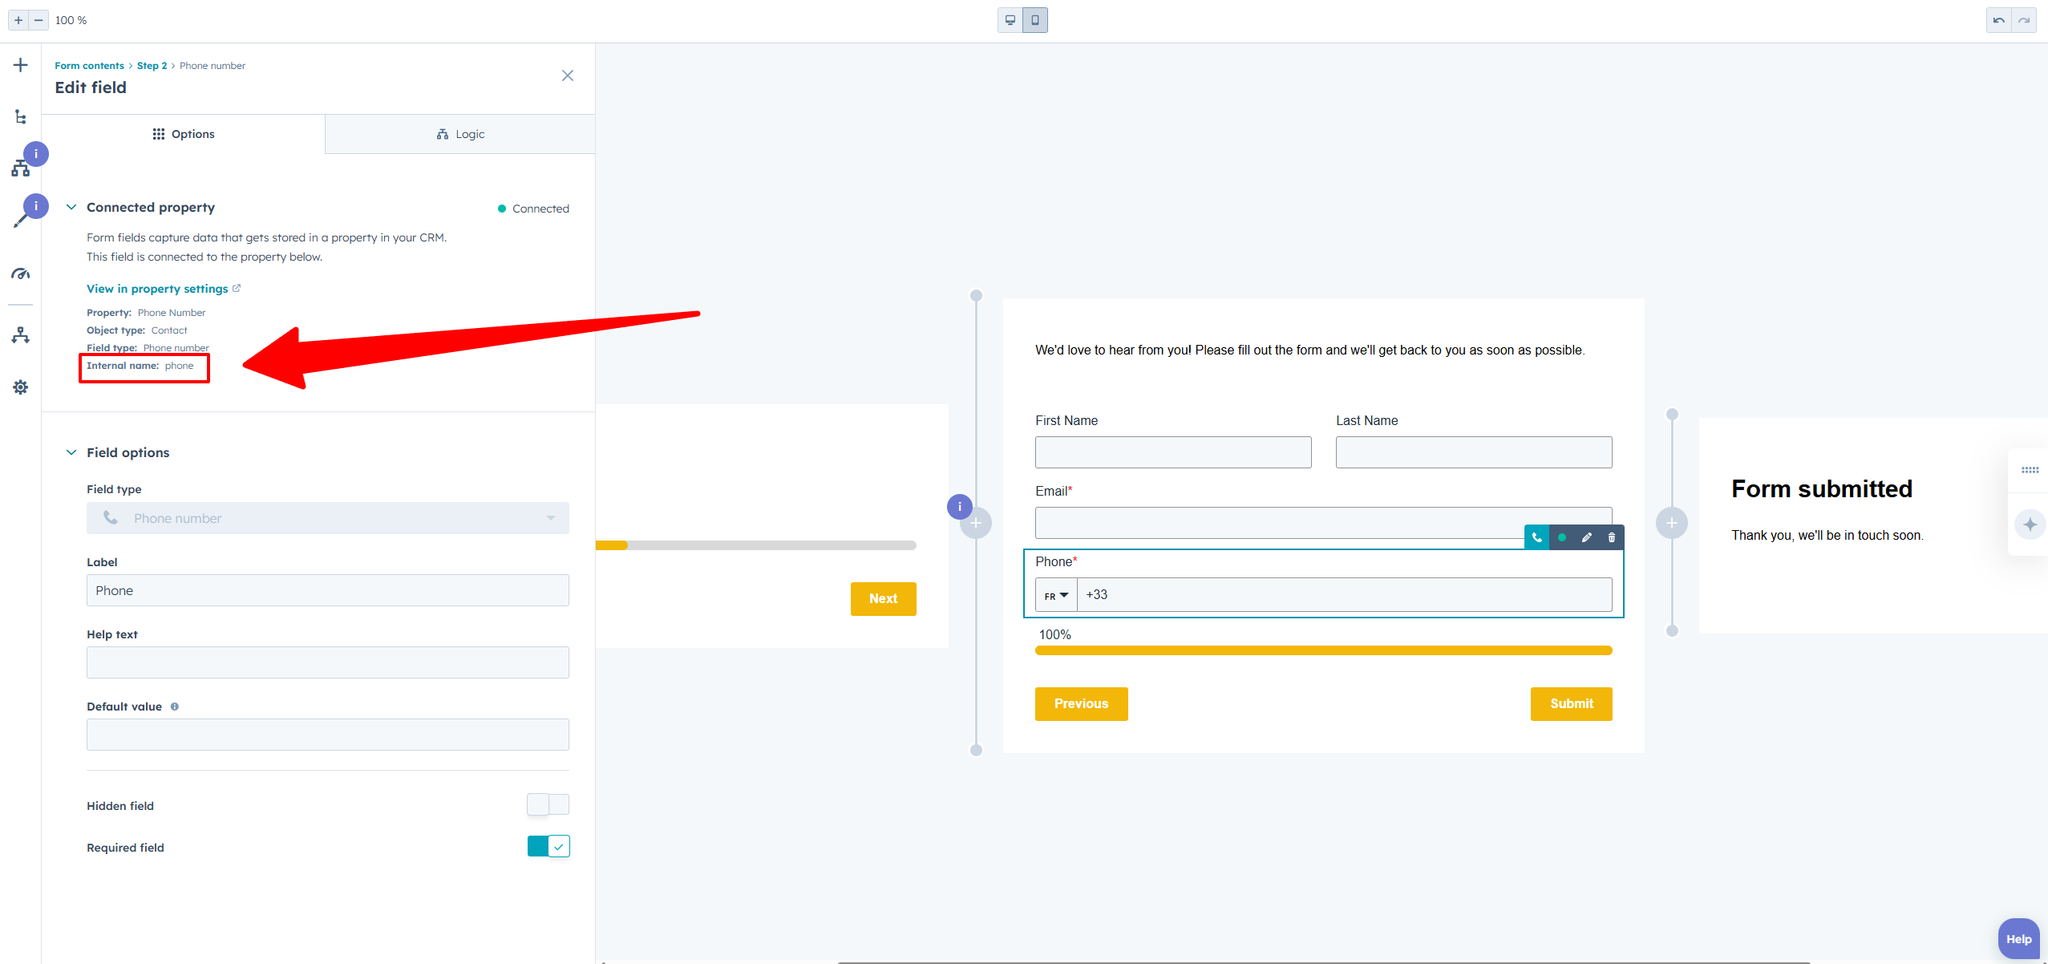Collapse the Field options section
Viewport: 2048px width, 964px height.
[x=71, y=452]
